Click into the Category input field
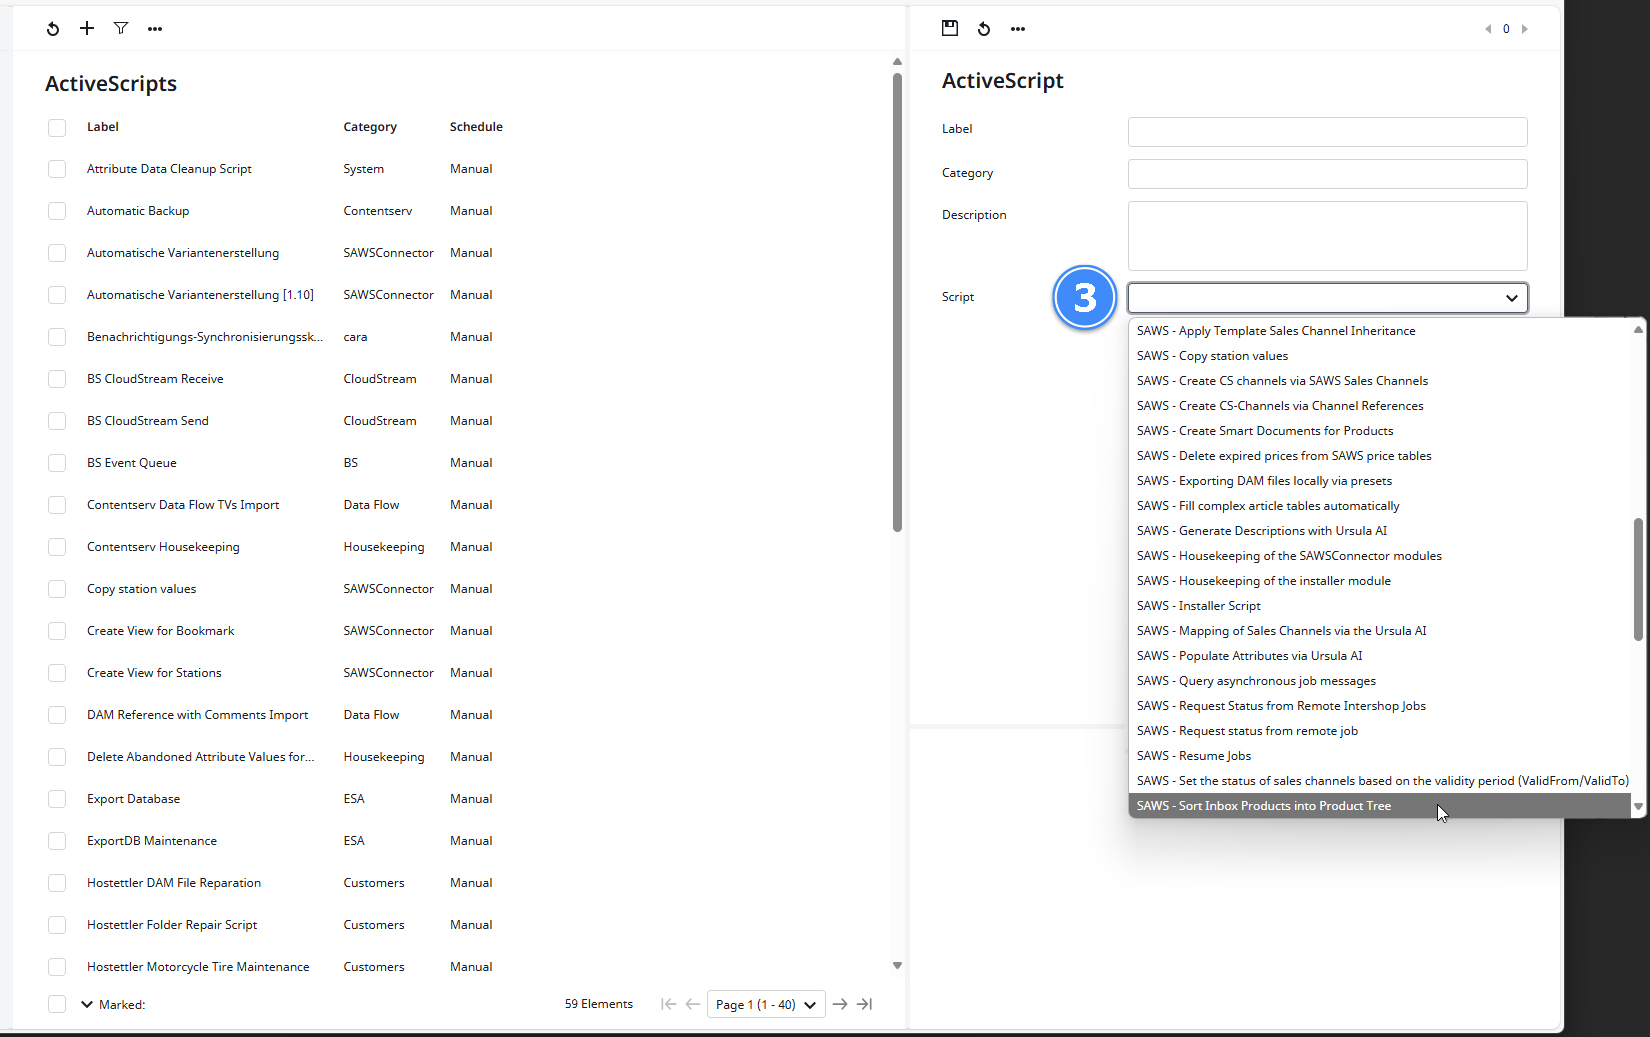The image size is (1650, 1037). (1327, 174)
